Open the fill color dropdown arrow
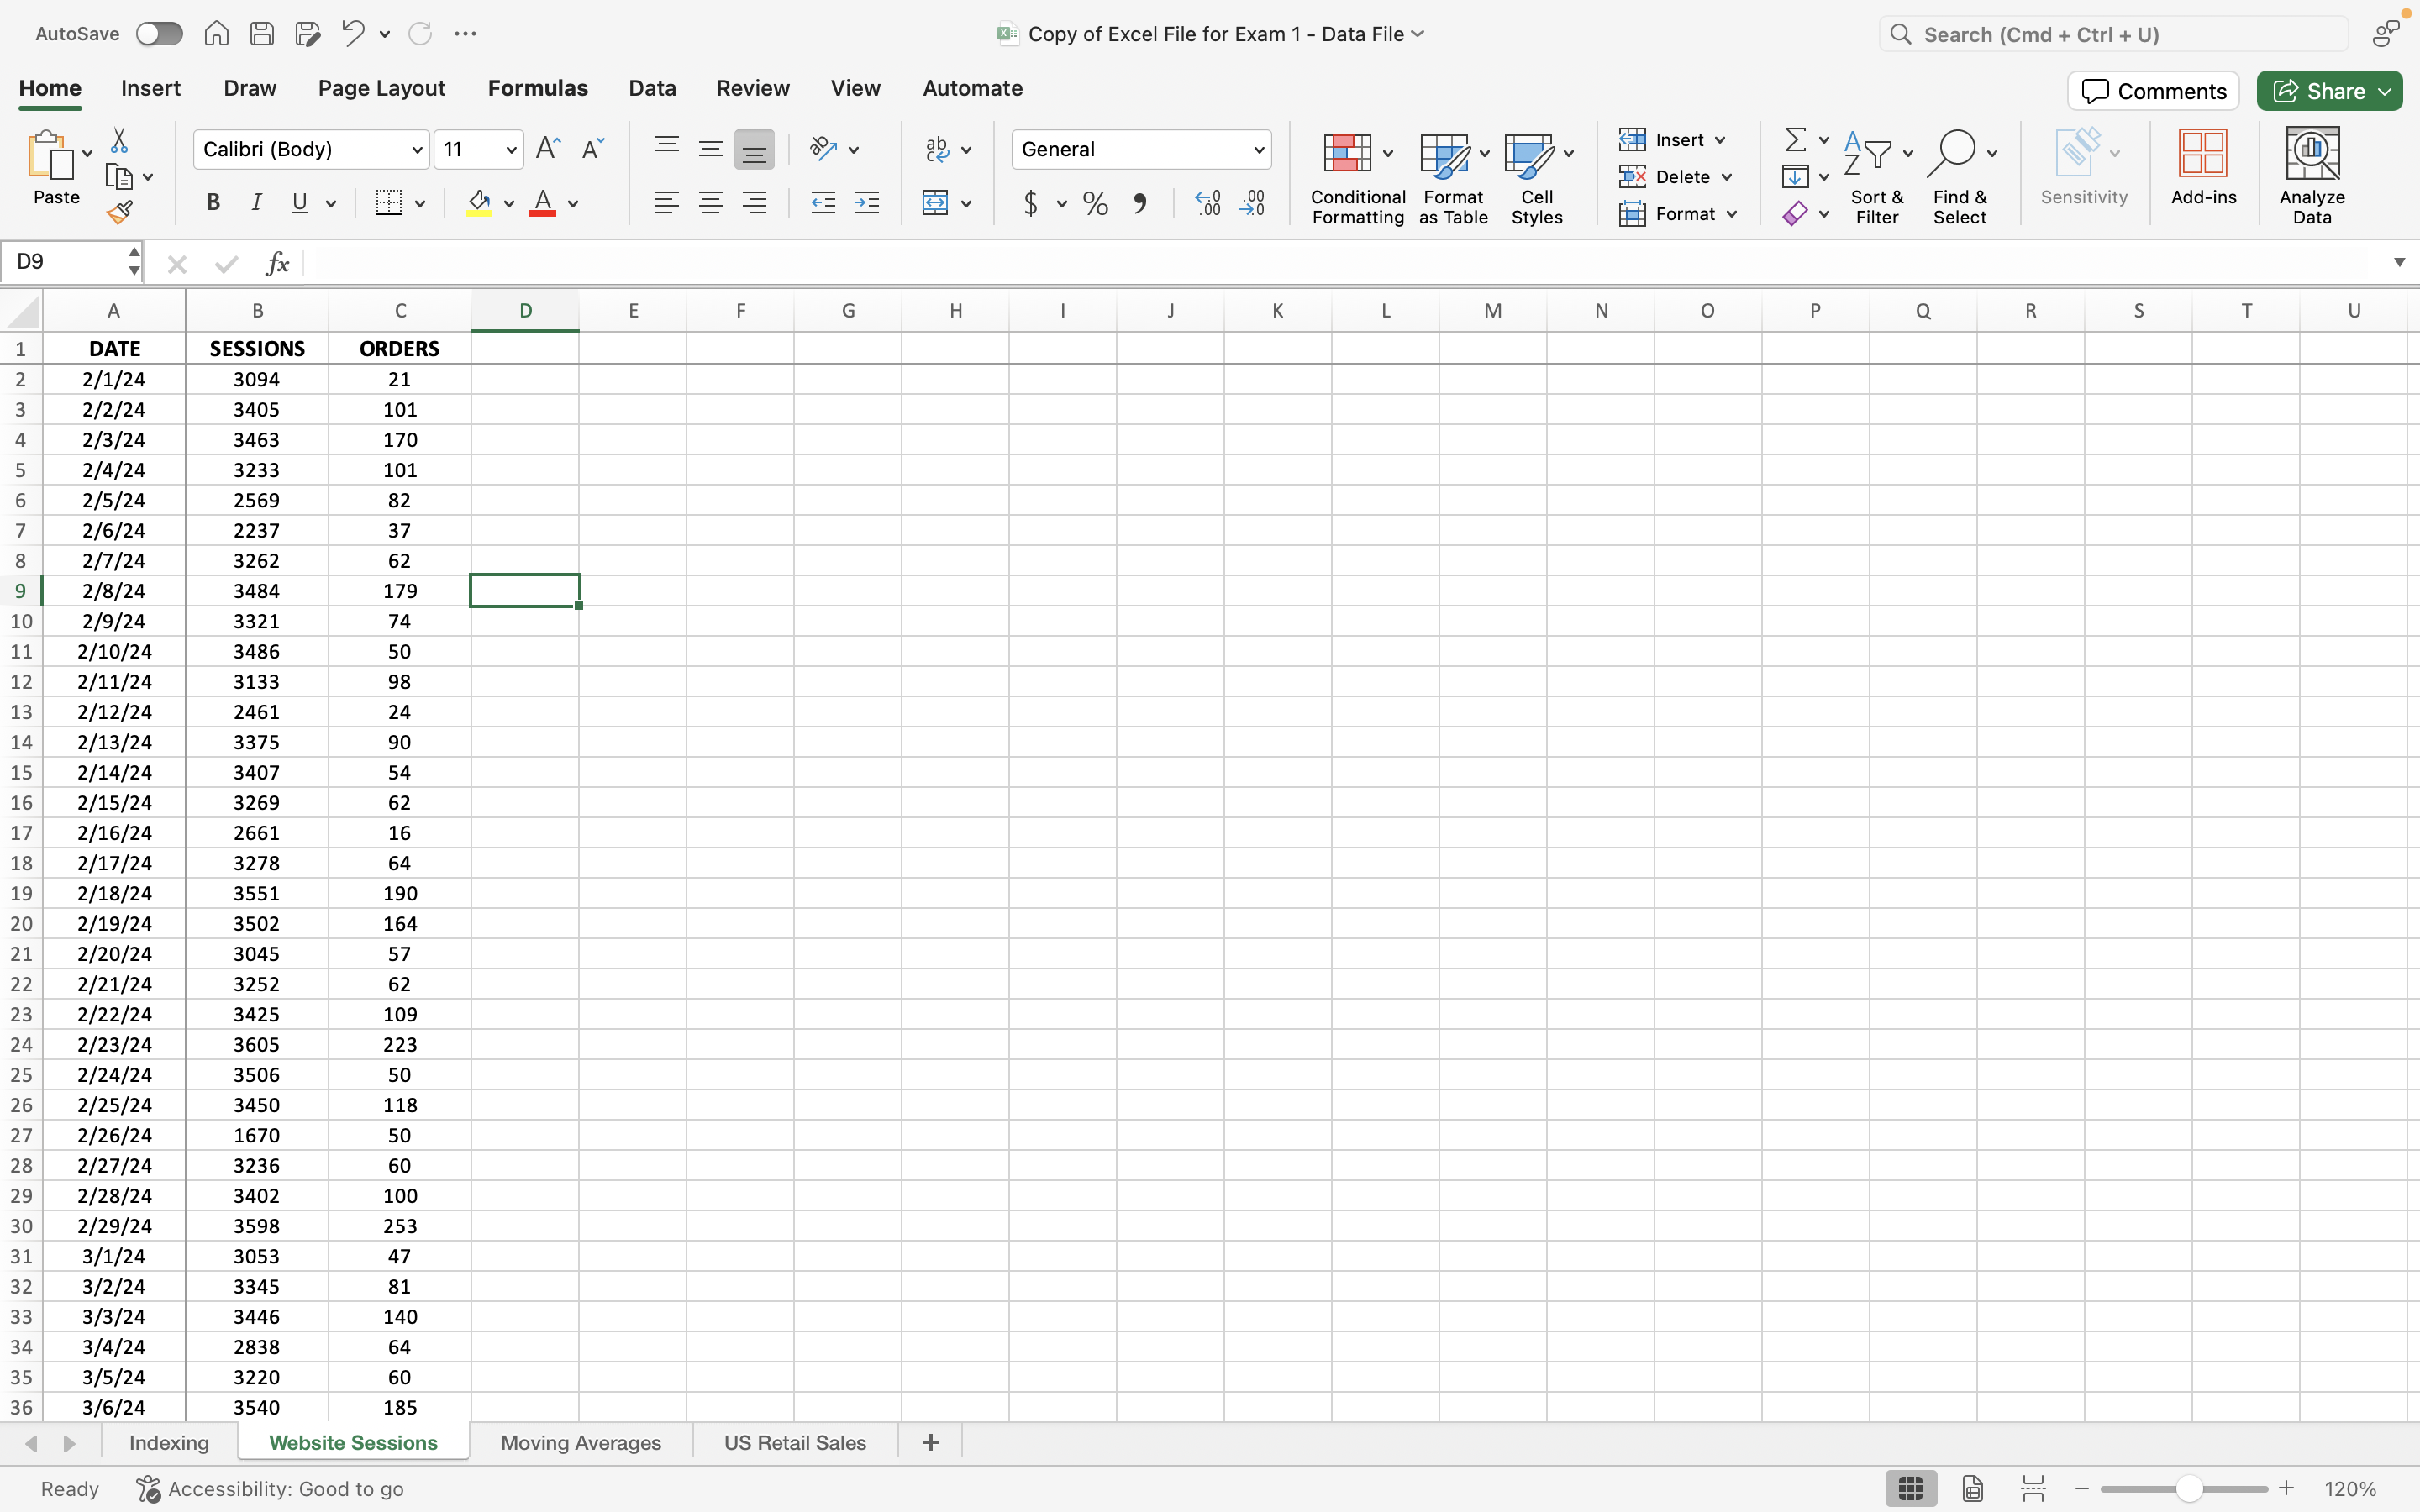 508,203
